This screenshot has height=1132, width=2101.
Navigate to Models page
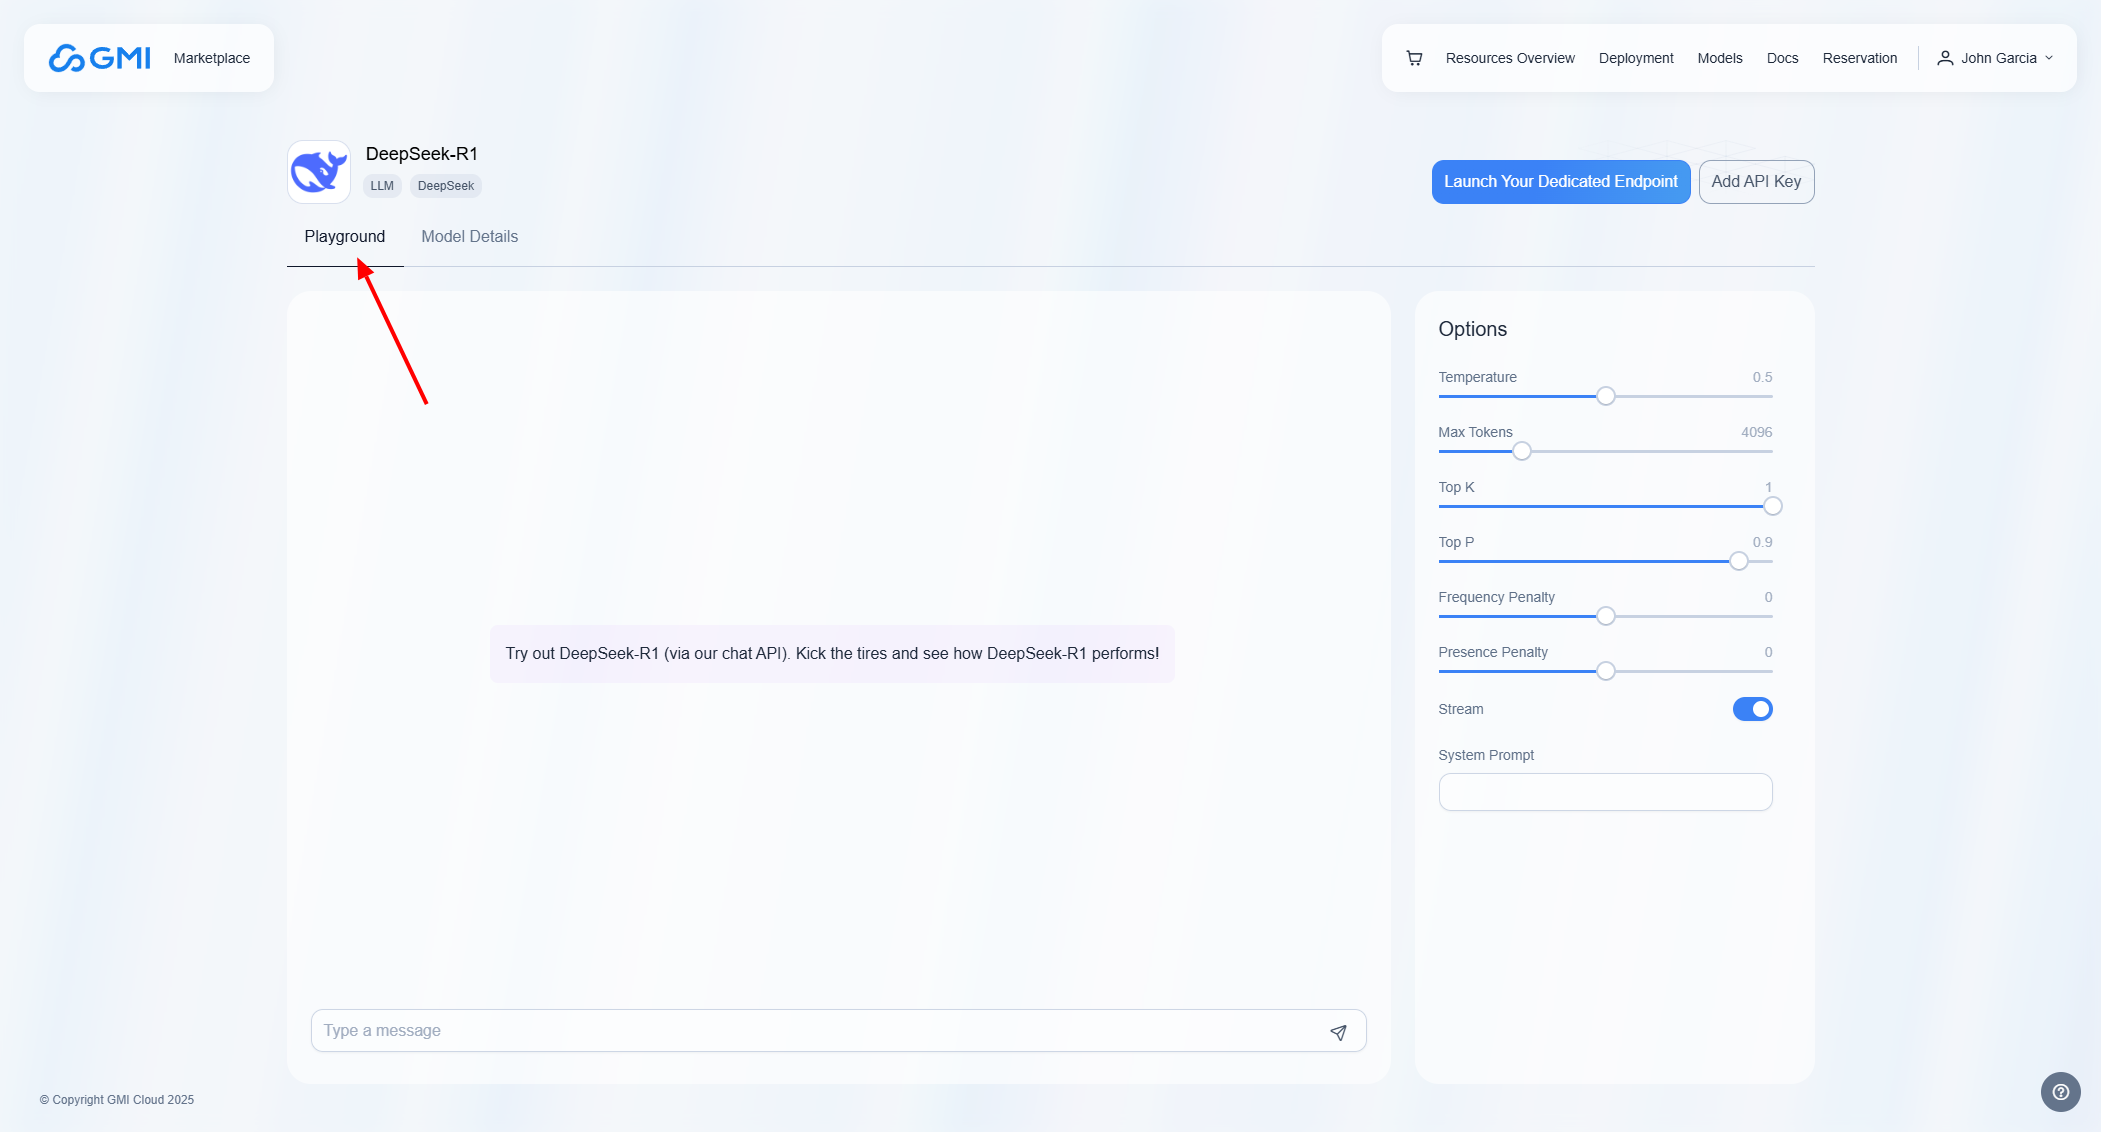(1720, 58)
